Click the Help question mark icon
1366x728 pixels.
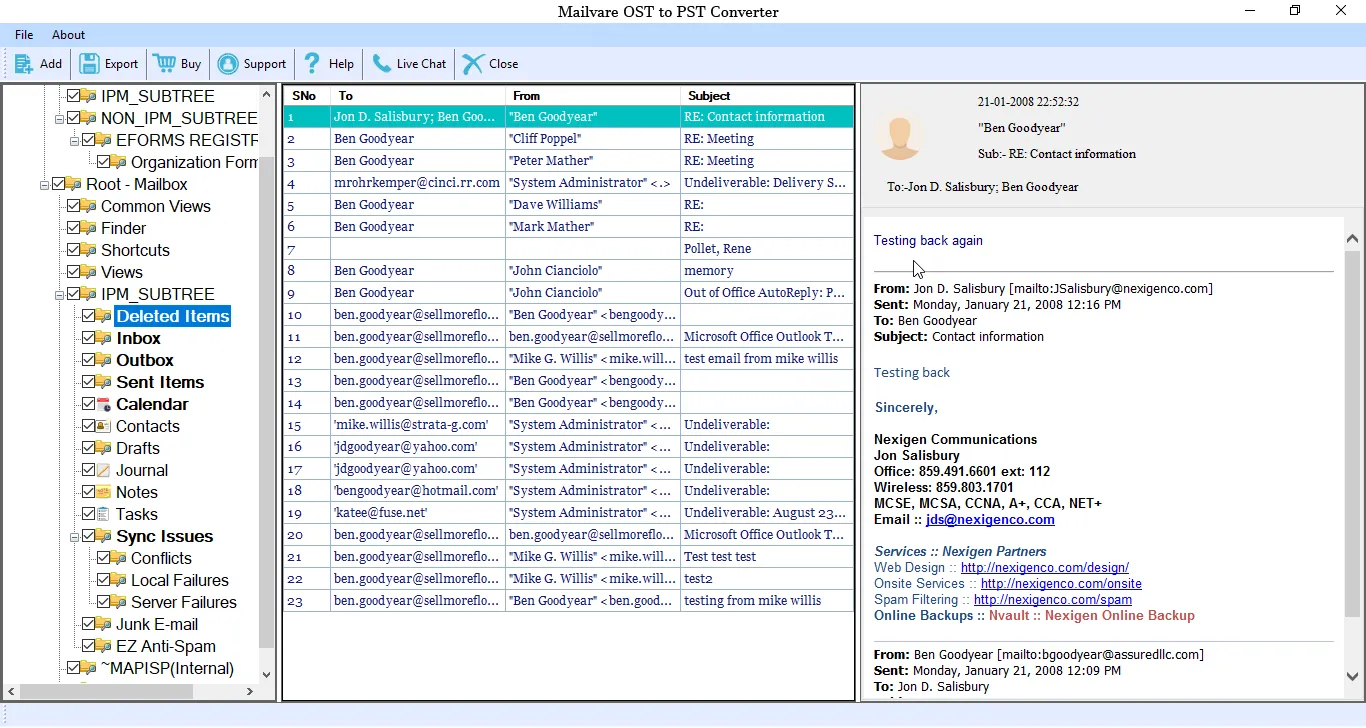pyautogui.click(x=312, y=64)
